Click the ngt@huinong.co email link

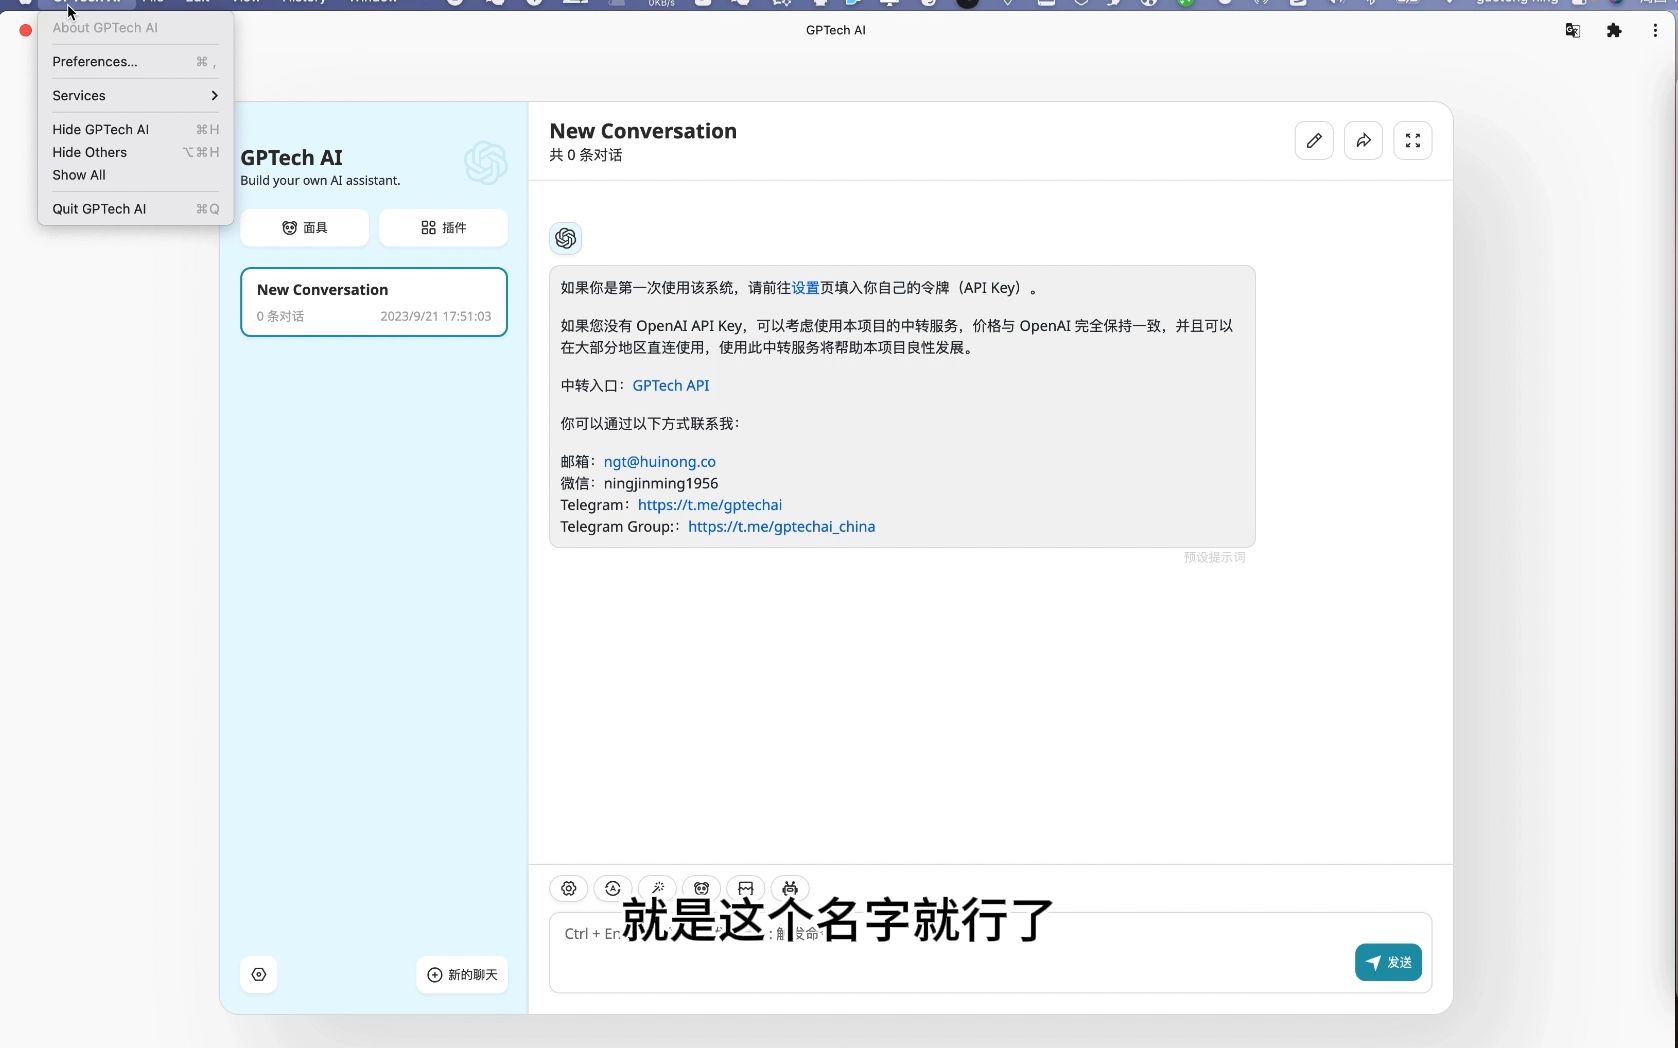(660, 462)
